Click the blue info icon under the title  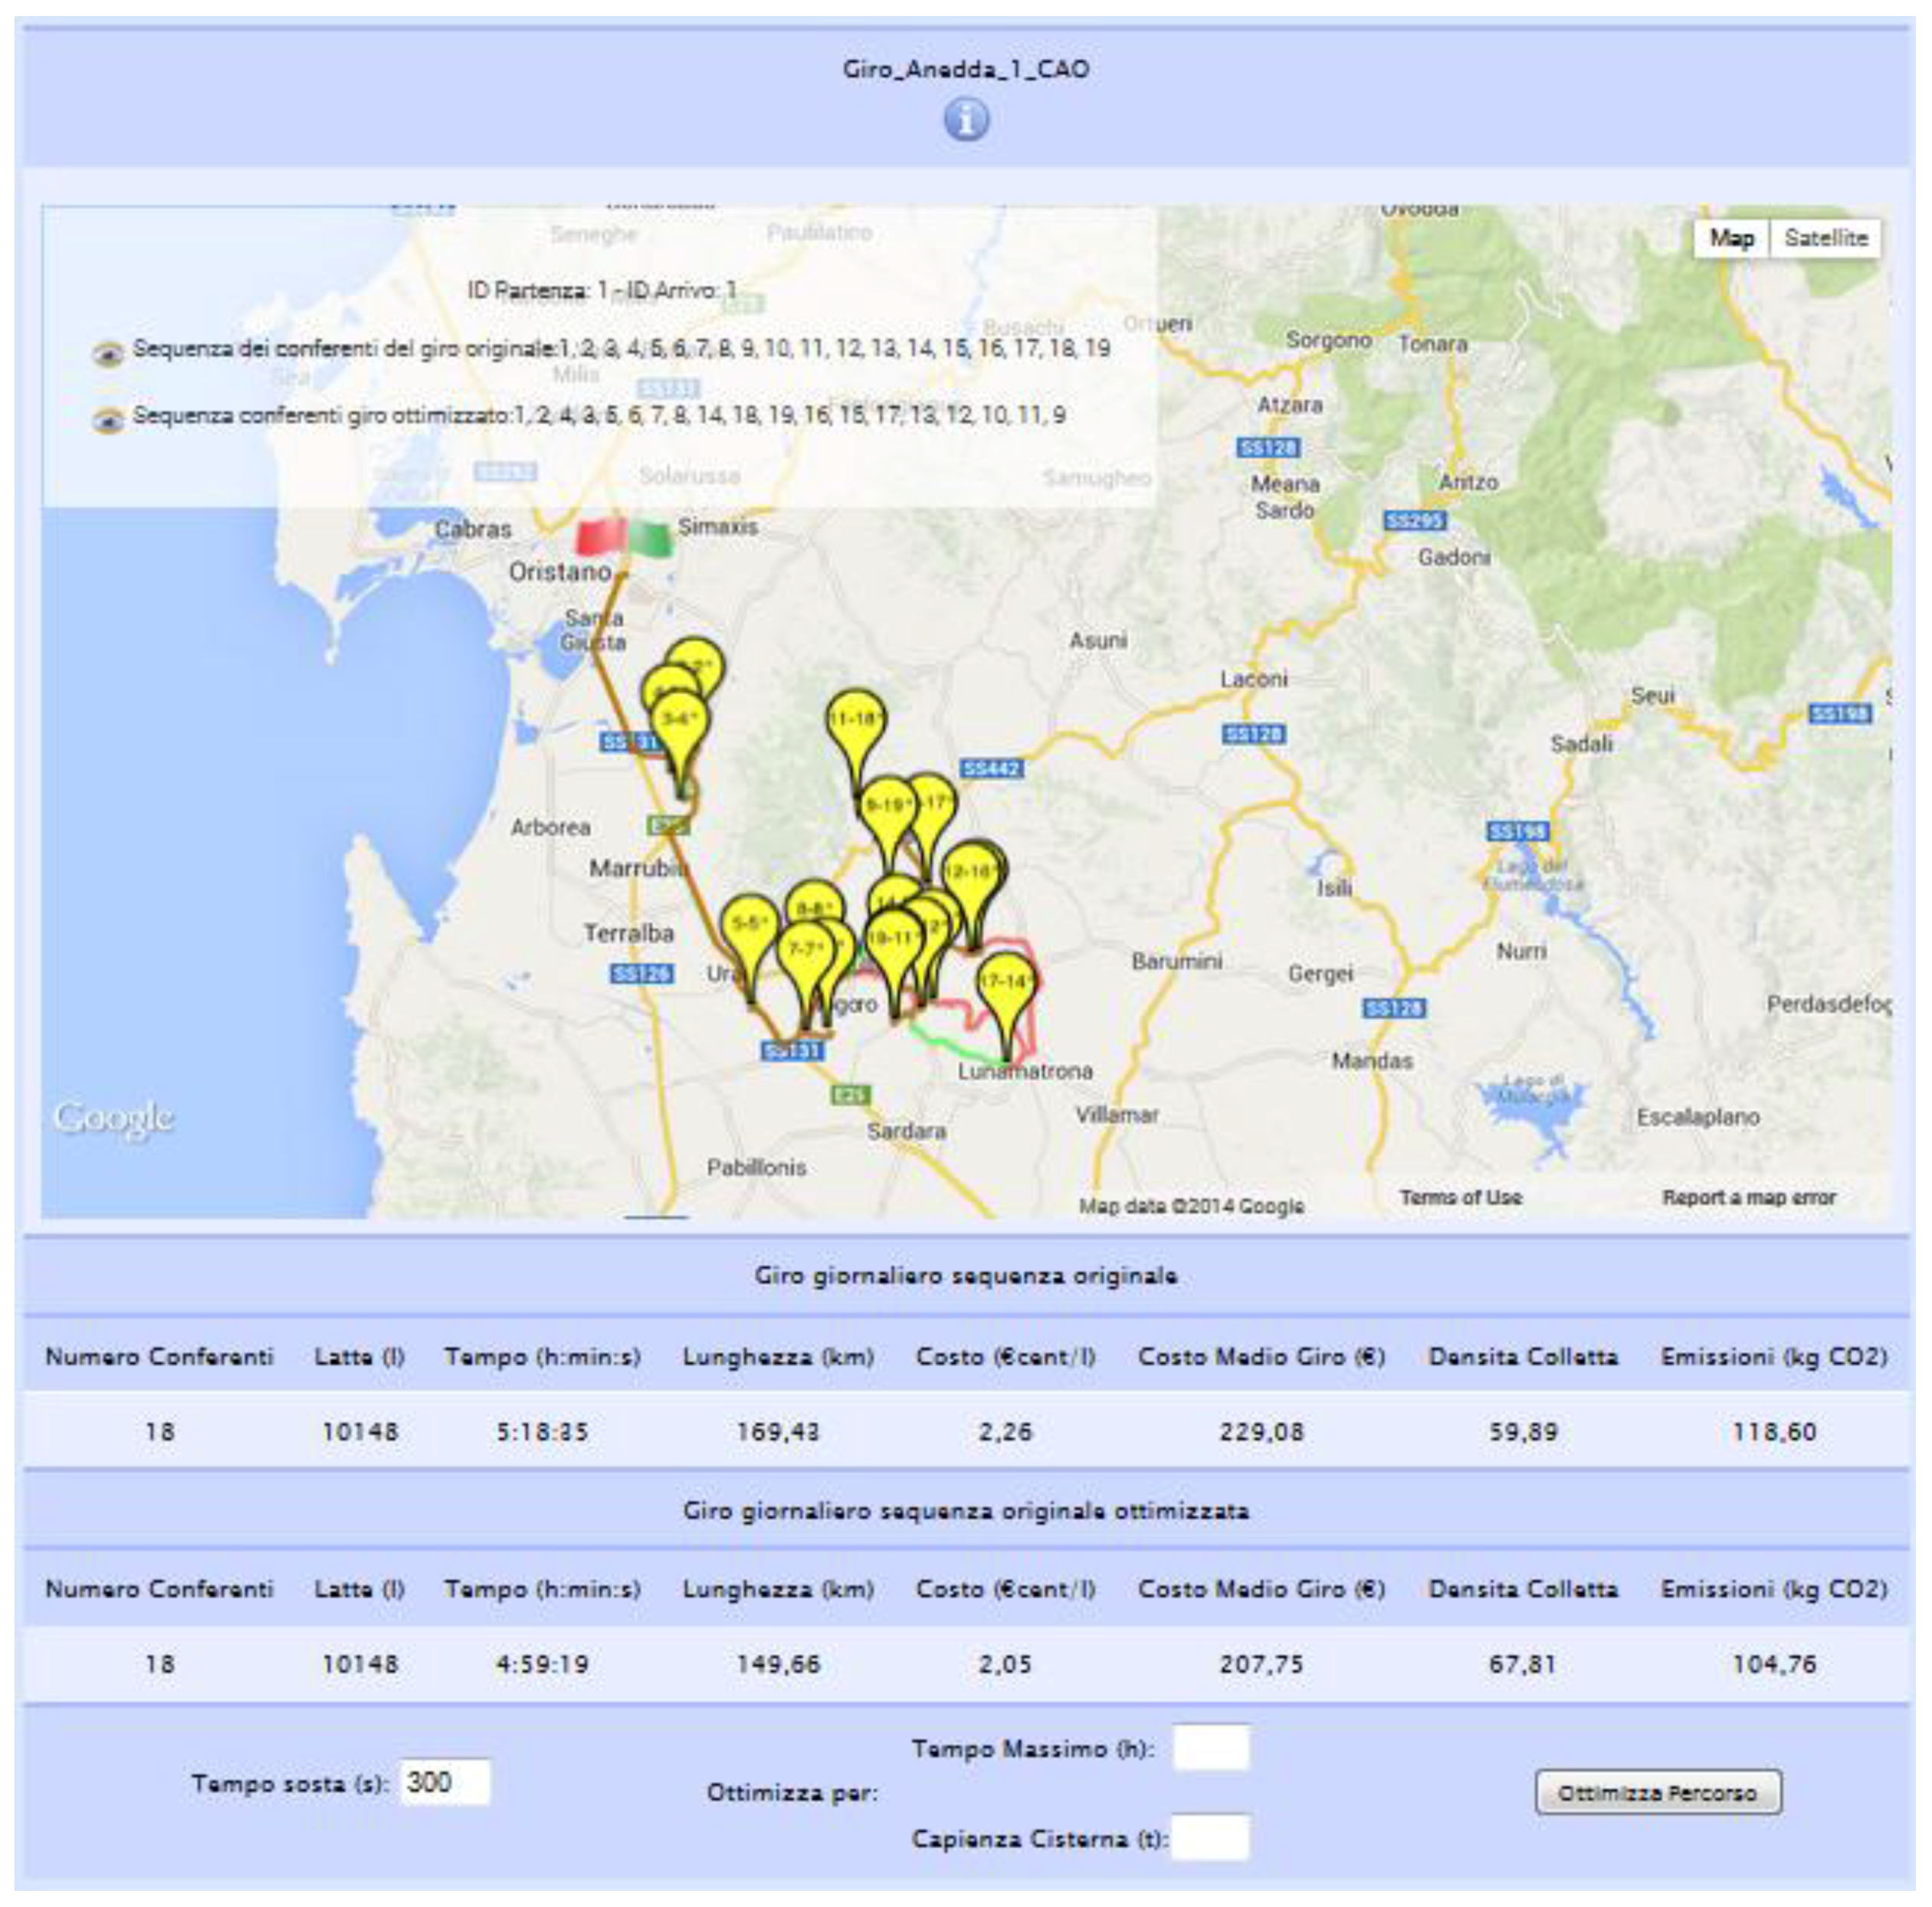point(965,121)
